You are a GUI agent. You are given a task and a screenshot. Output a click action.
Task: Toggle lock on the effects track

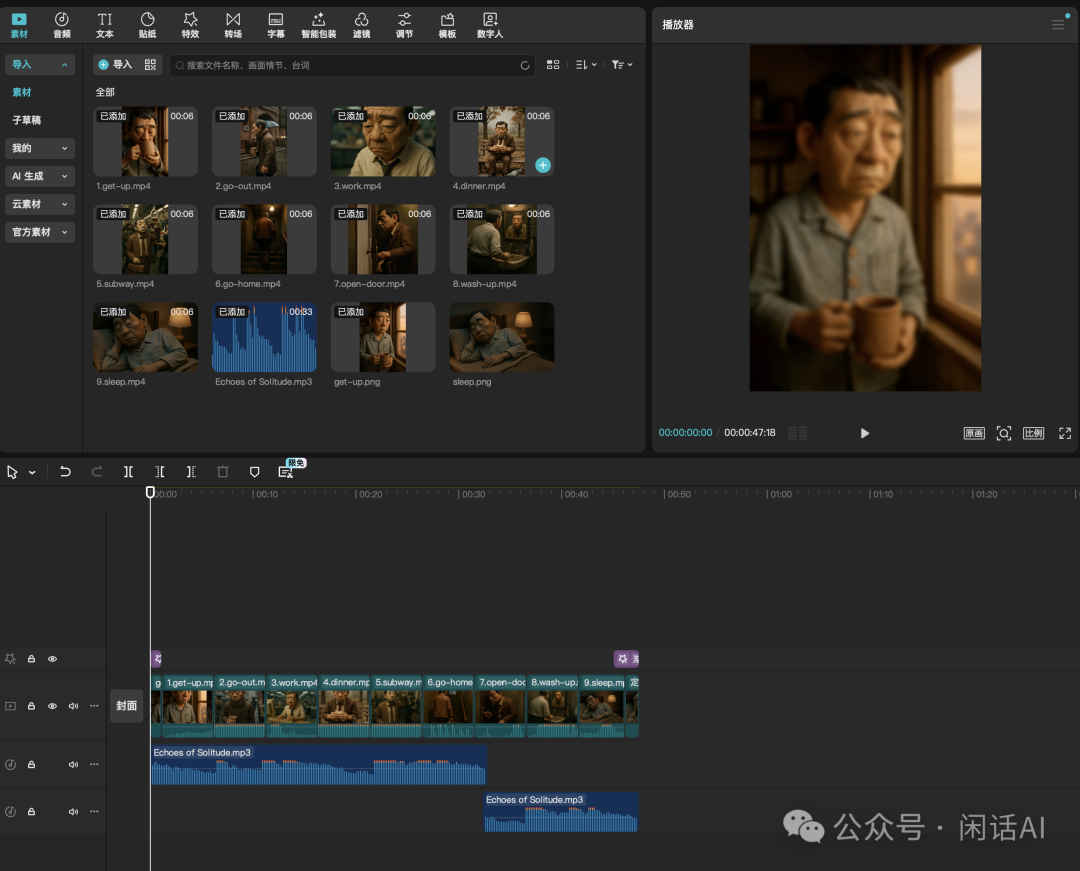tap(31, 659)
